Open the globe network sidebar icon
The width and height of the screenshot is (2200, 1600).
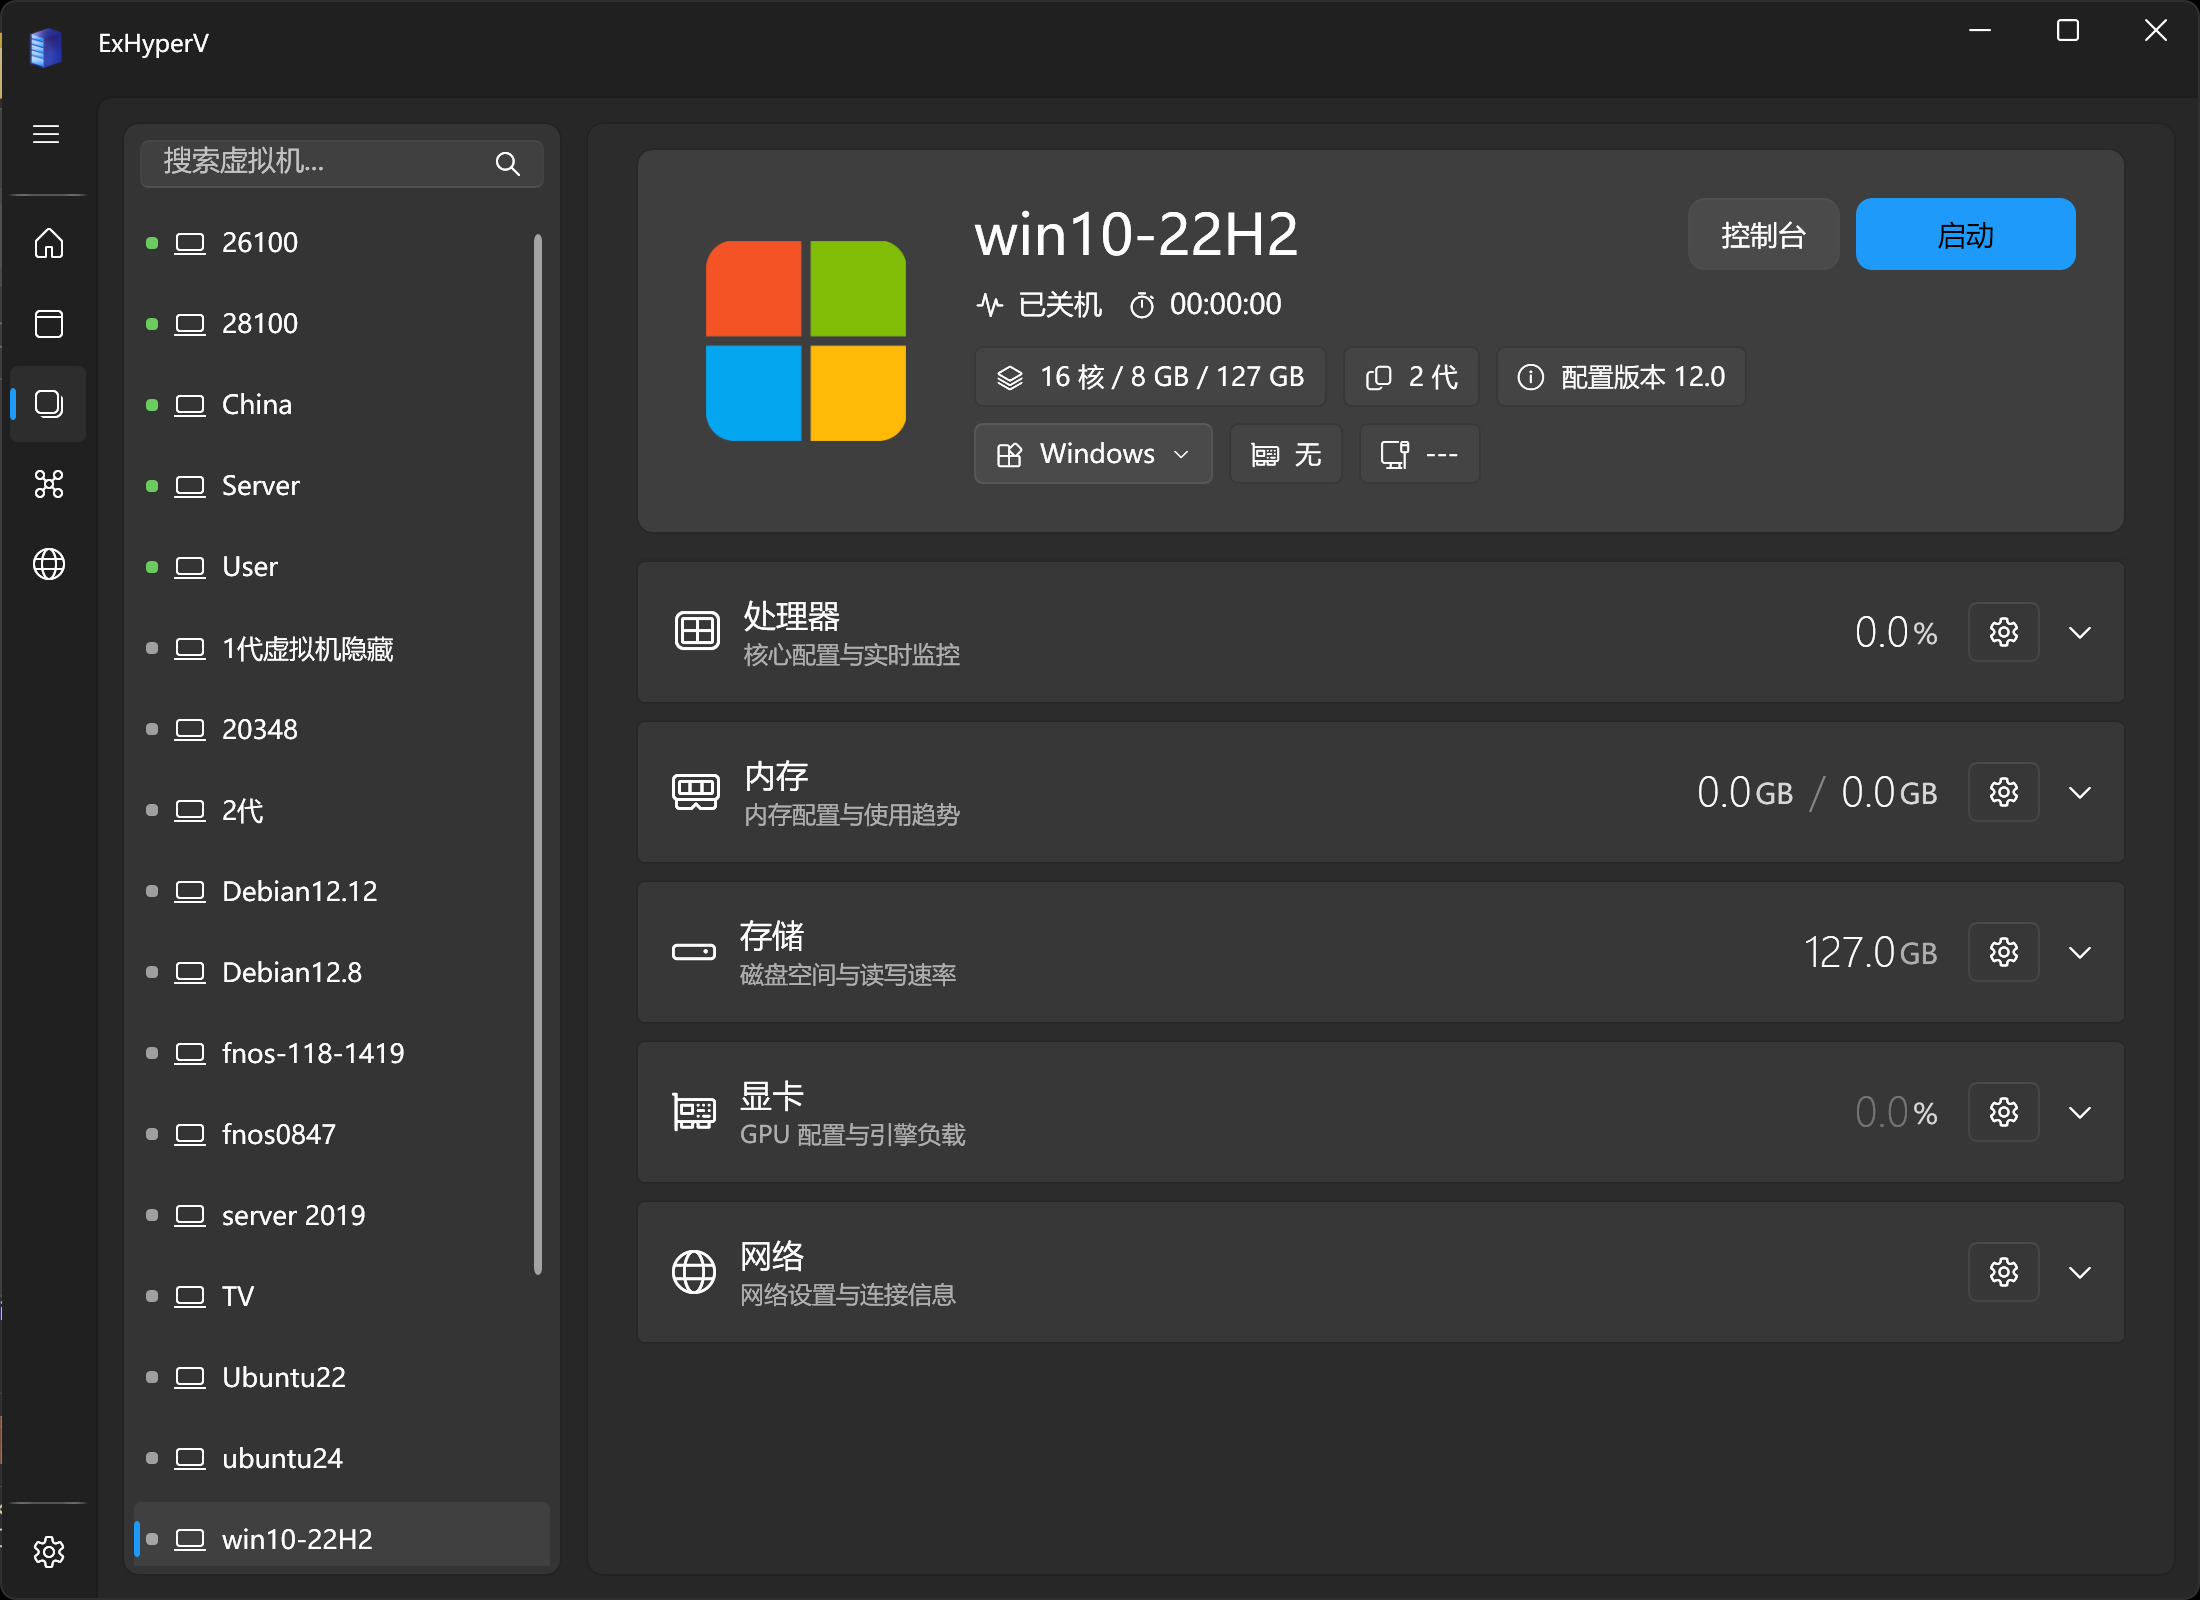coord(48,564)
